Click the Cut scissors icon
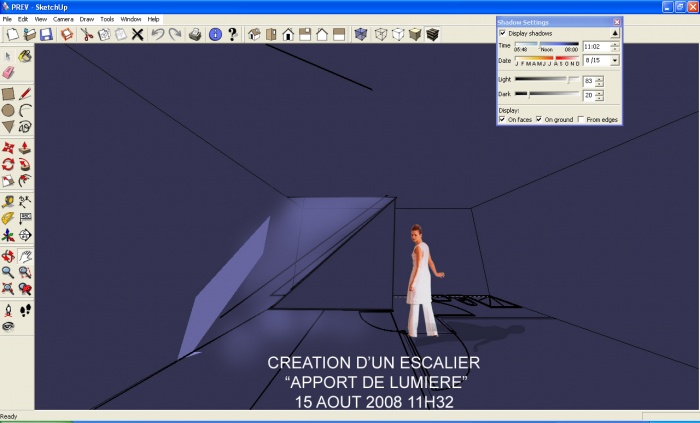The image size is (700, 423). [87, 34]
